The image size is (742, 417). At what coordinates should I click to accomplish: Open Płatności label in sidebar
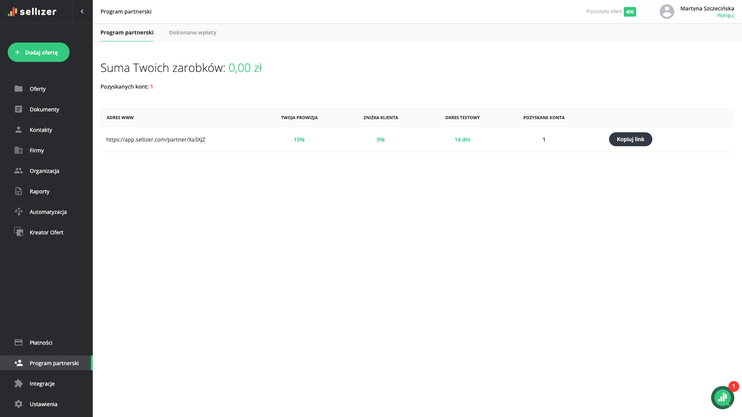[x=41, y=343]
